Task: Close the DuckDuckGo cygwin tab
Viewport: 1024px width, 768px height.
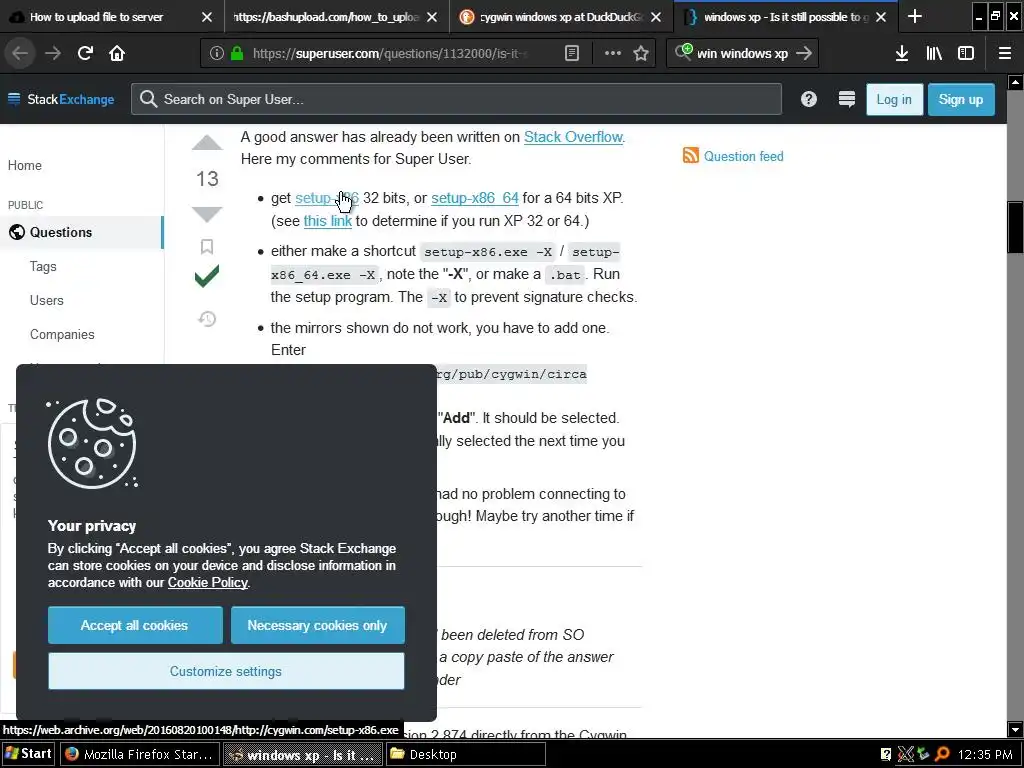Action: (656, 17)
